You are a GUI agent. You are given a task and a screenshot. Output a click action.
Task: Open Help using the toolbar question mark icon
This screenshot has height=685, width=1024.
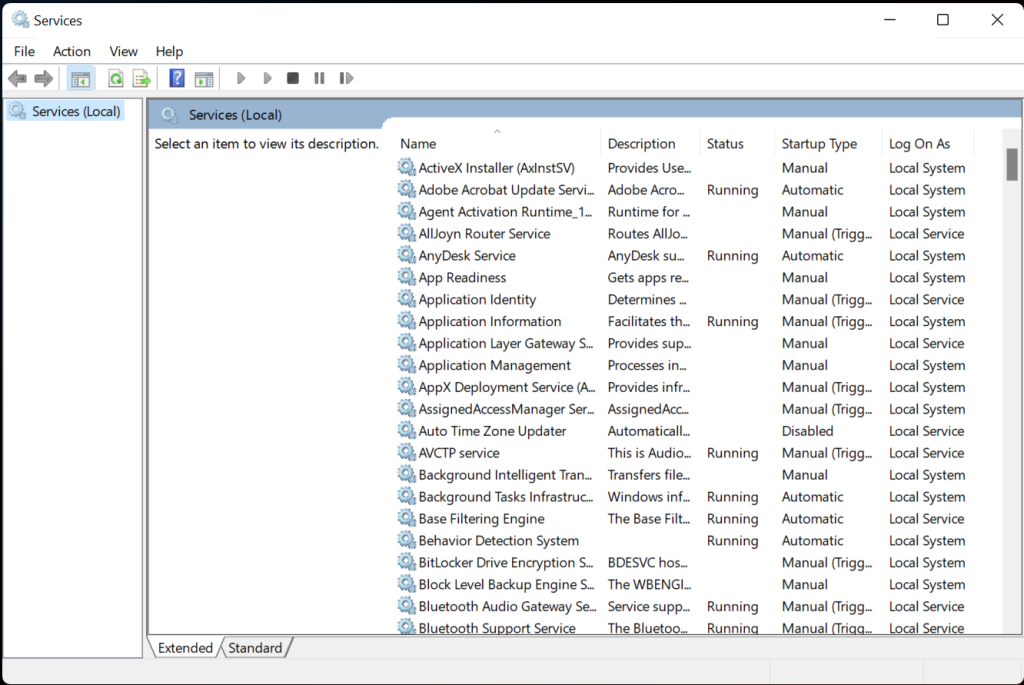[176, 78]
